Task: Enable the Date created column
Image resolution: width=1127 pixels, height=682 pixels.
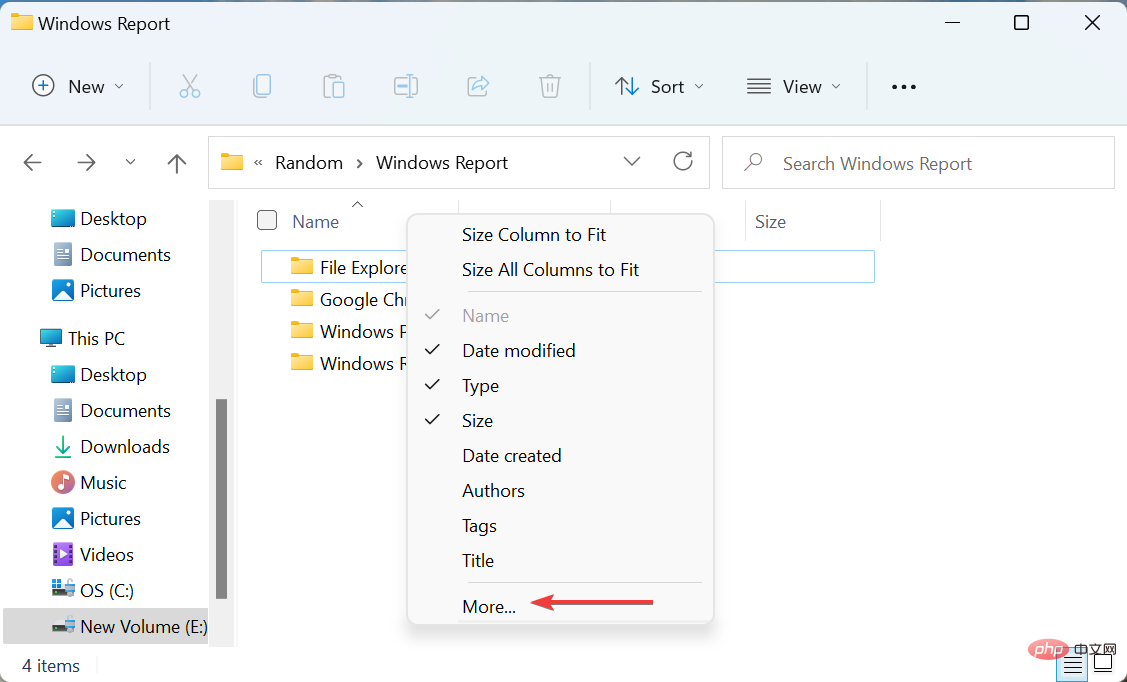Action: click(x=511, y=455)
